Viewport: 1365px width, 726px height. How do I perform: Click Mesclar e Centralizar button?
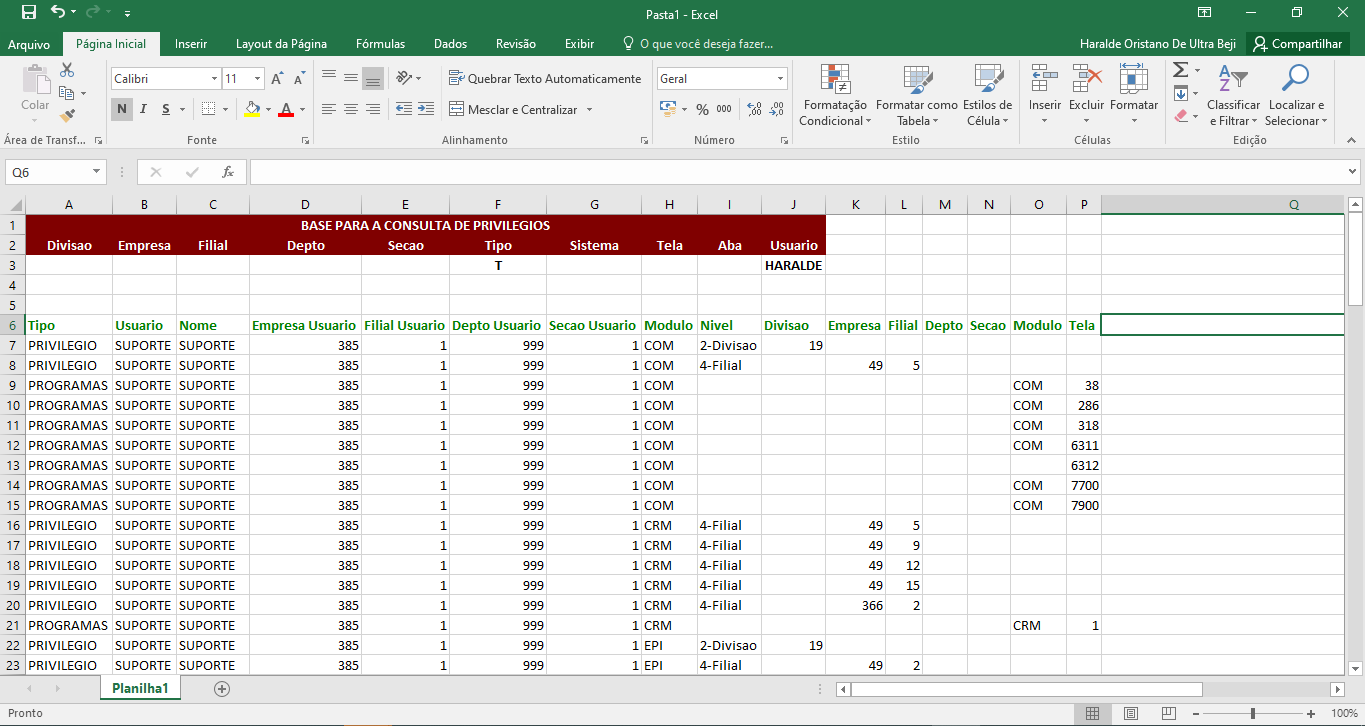pyautogui.click(x=512, y=109)
